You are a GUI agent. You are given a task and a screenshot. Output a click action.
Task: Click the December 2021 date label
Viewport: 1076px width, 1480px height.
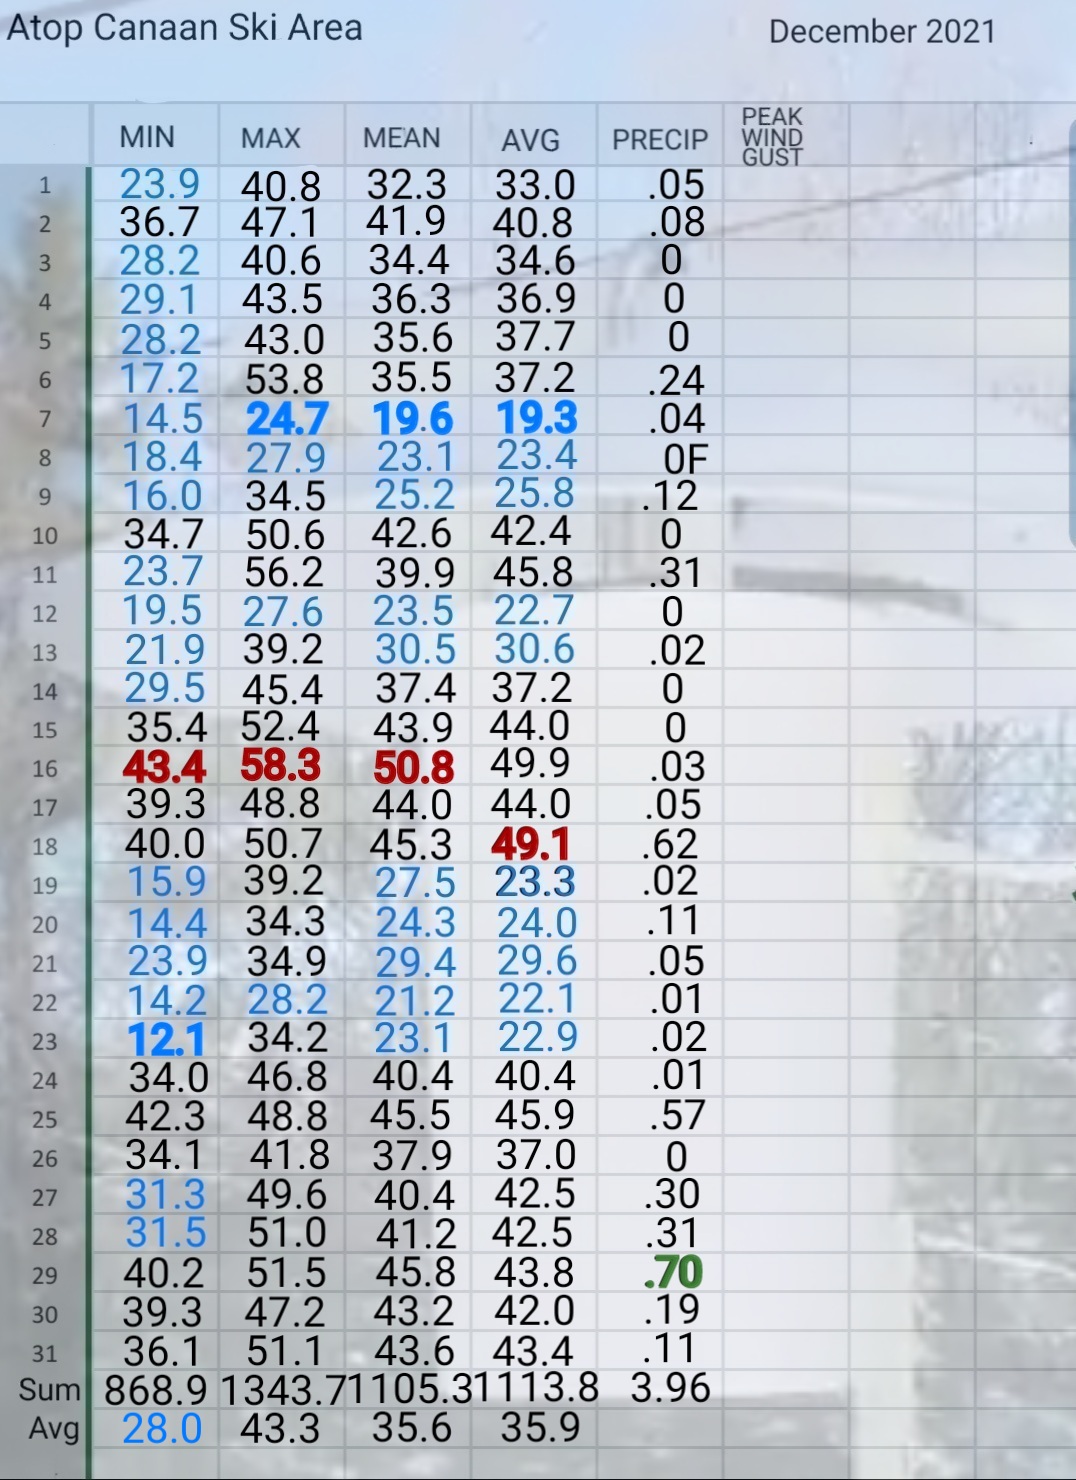882,32
